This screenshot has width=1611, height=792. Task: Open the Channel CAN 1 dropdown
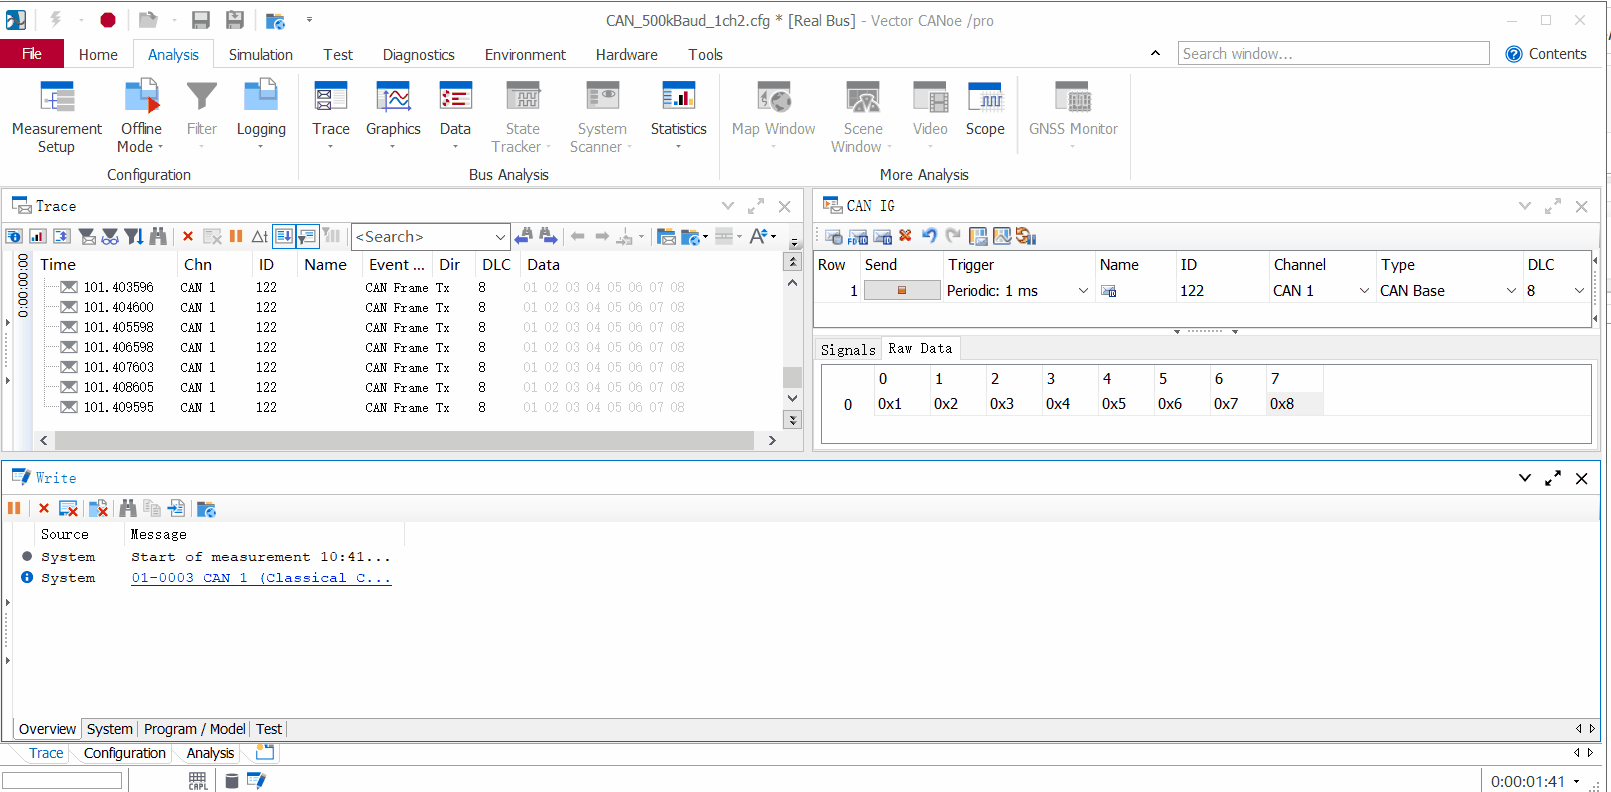1364,291
